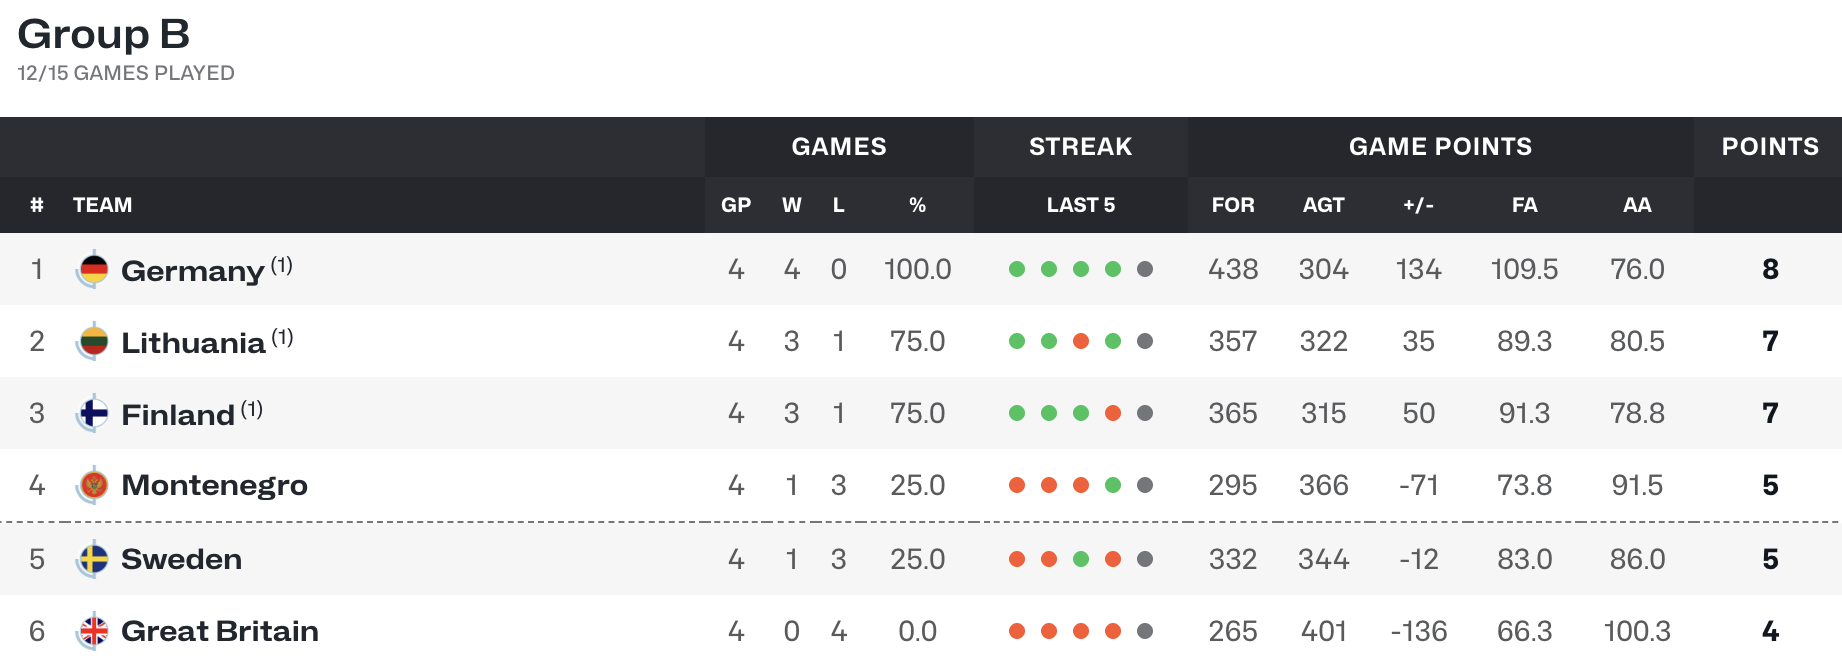1842x664 pixels.
Task: Click Sweden's green win dot in streak
Action: tap(1081, 559)
